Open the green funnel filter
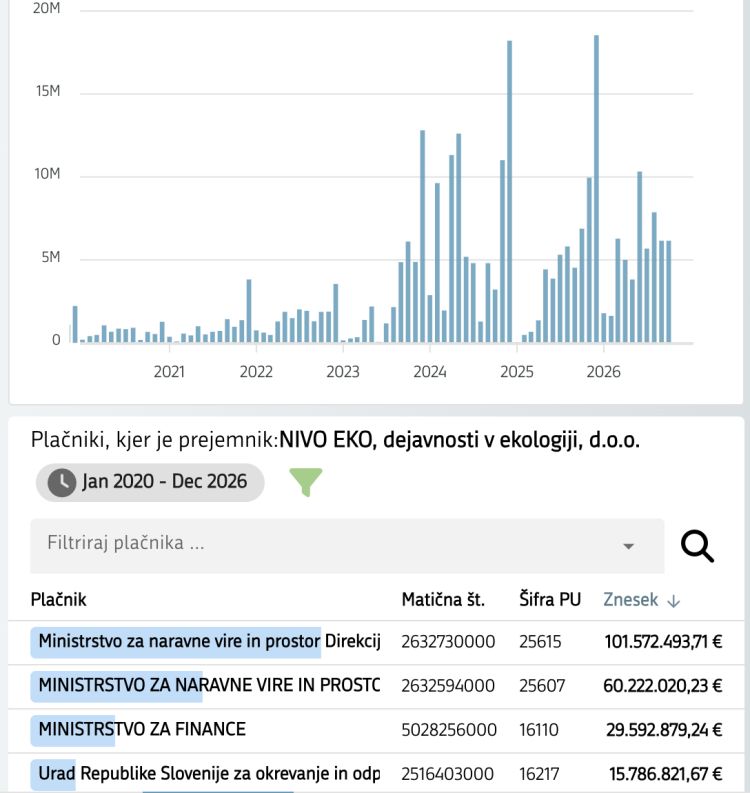The width and height of the screenshot is (750, 793). (305, 481)
